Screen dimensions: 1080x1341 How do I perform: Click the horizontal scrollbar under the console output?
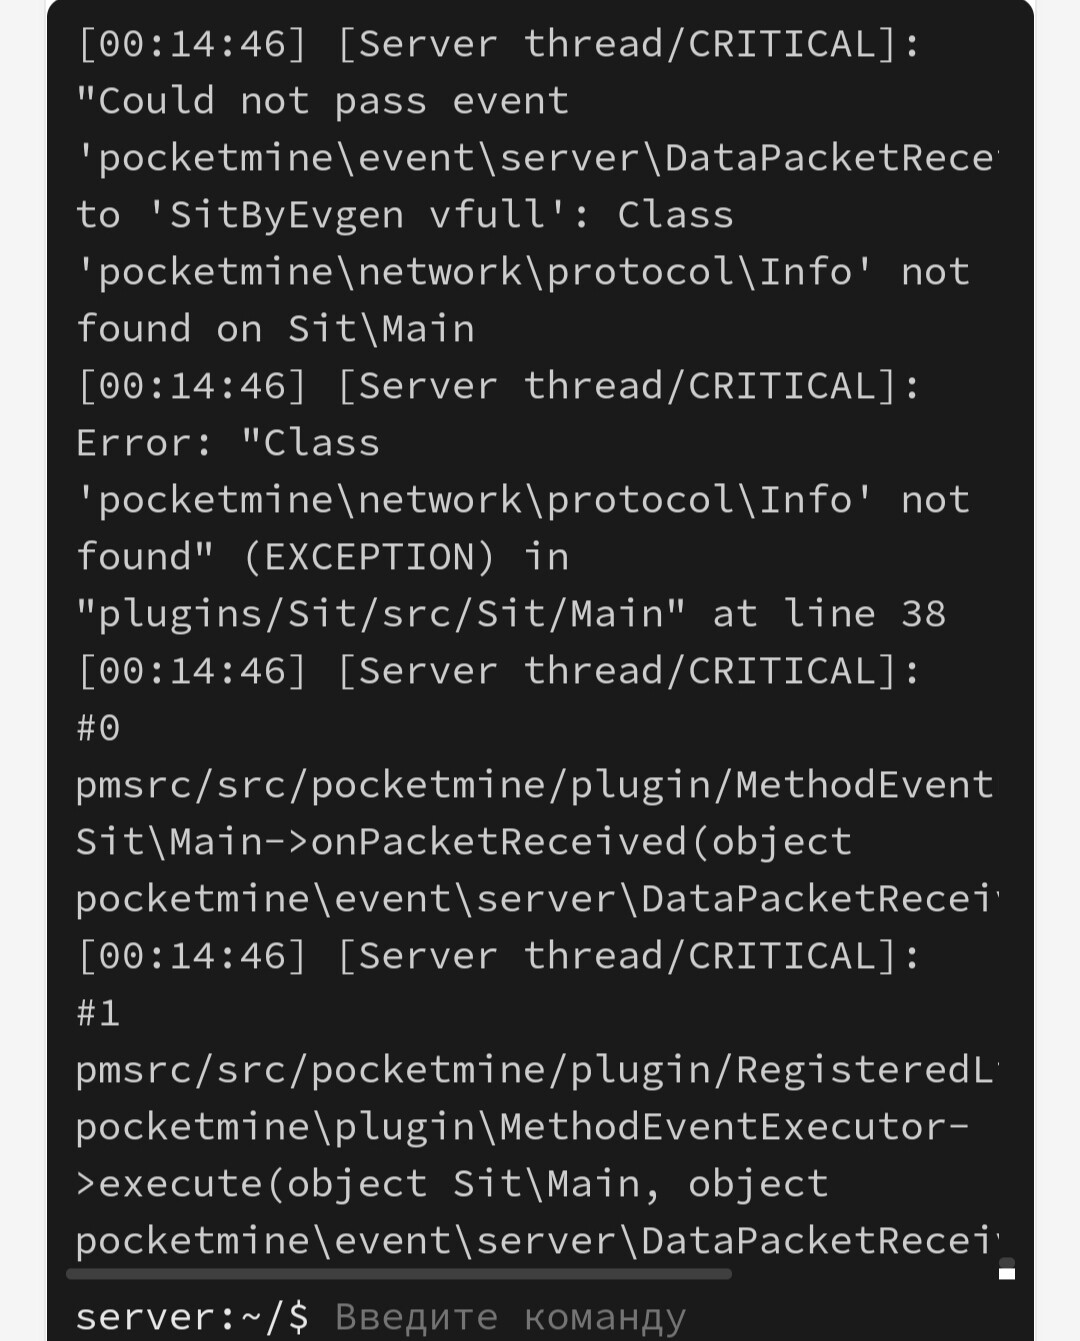coord(399,1274)
